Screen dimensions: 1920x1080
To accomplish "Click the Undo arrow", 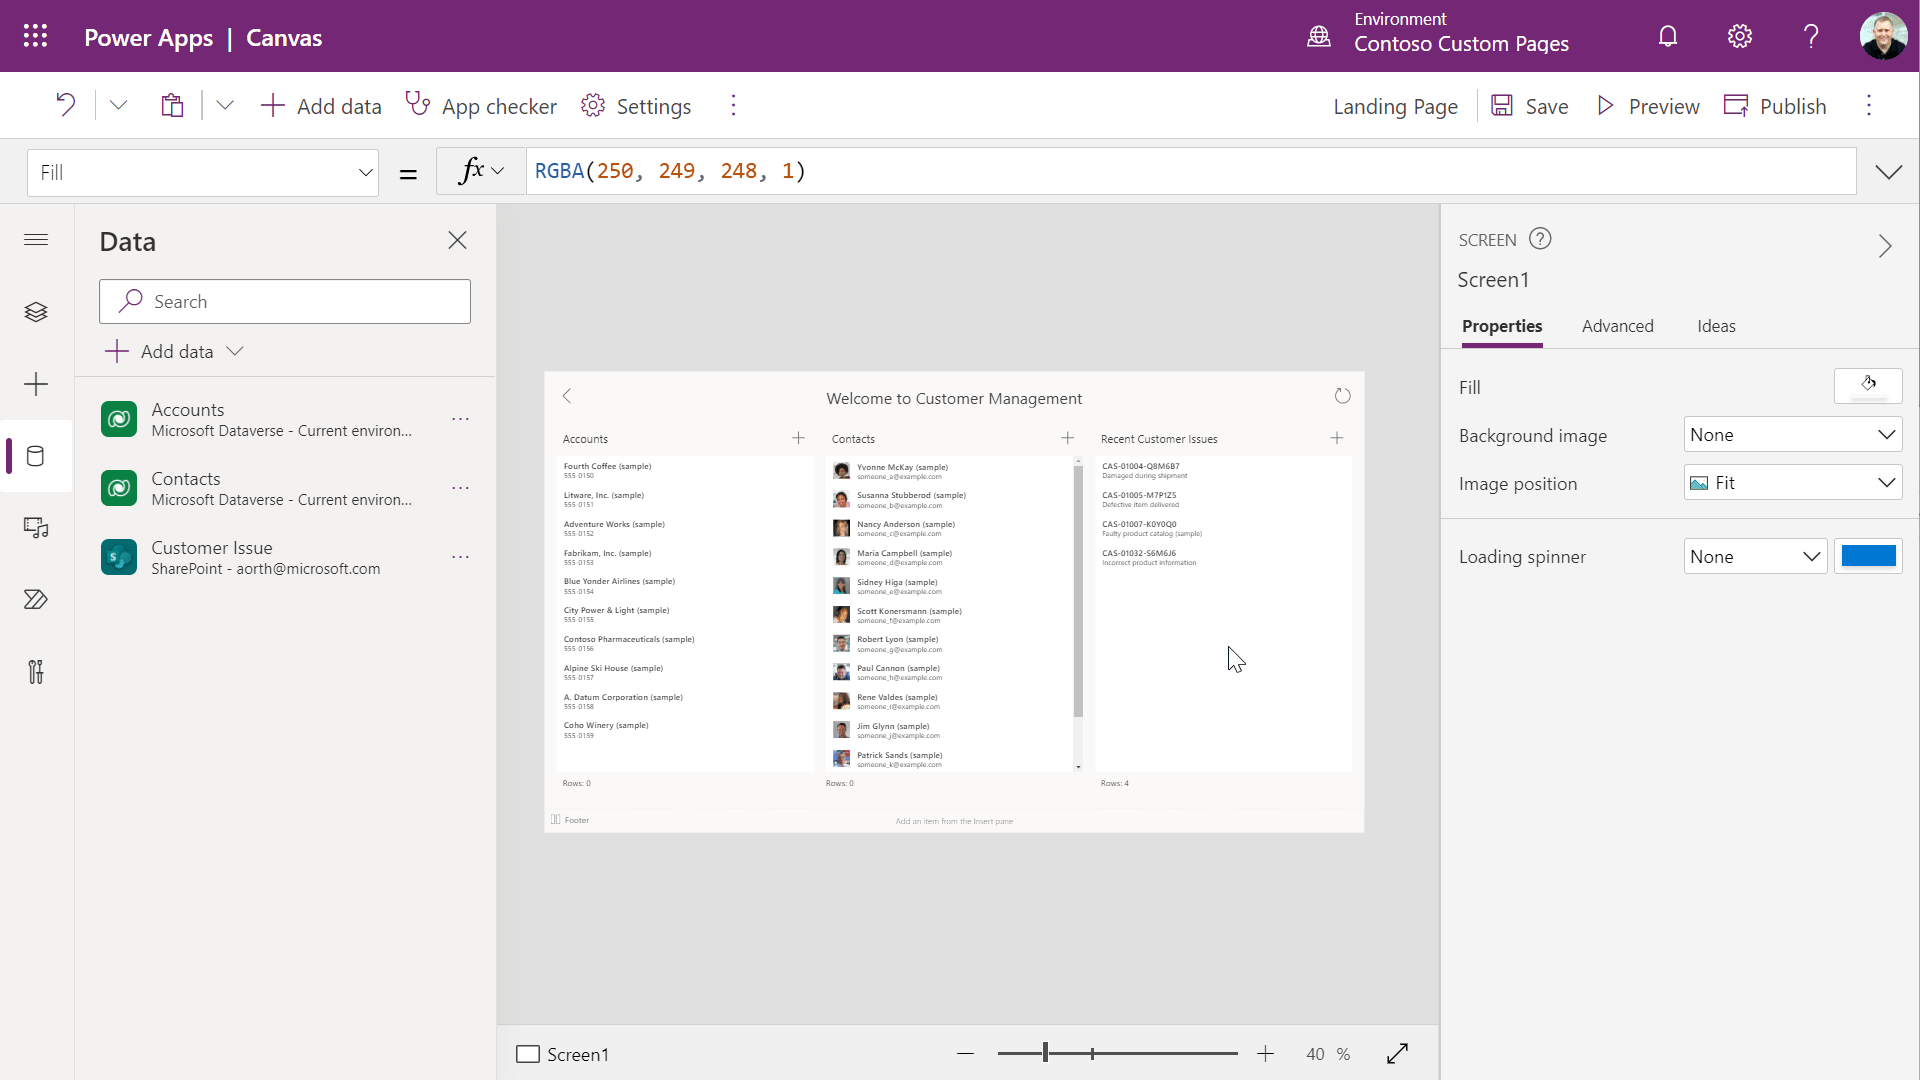I will click(x=65, y=105).
